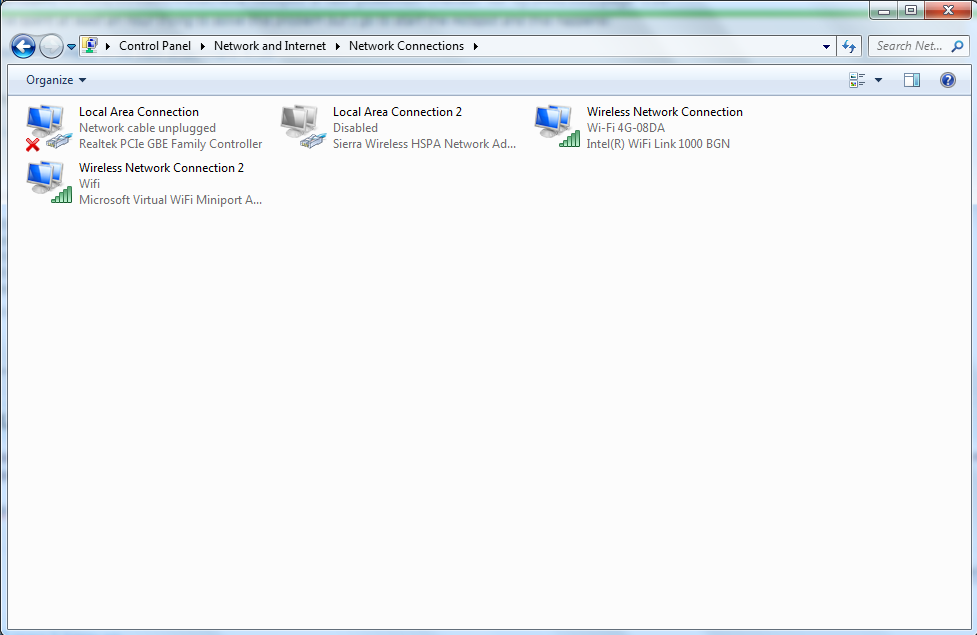977x635 pixels.
Task: Click 'Intel(R) WiFi Link 1000 BGN' text
Action: pyautogui.click(x=658, y=144)
